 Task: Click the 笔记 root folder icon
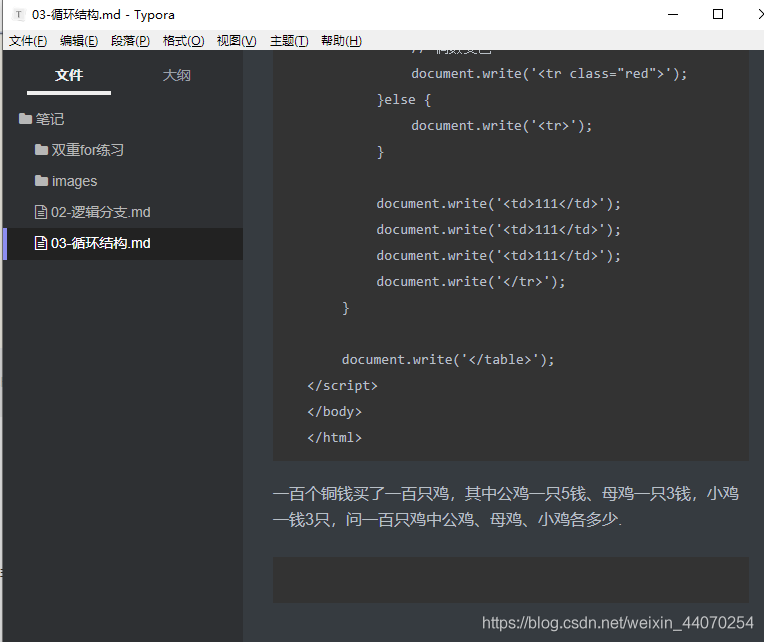(25, 118)
